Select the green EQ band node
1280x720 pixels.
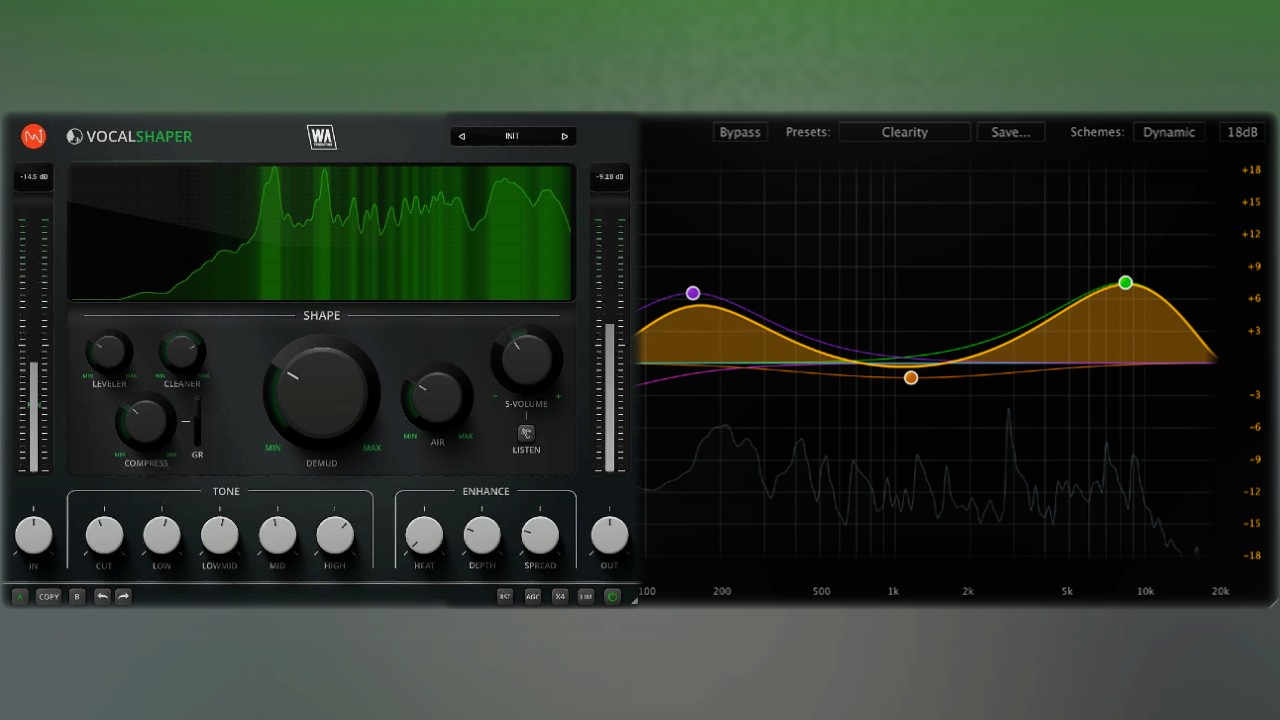(x=1126, y=283)
